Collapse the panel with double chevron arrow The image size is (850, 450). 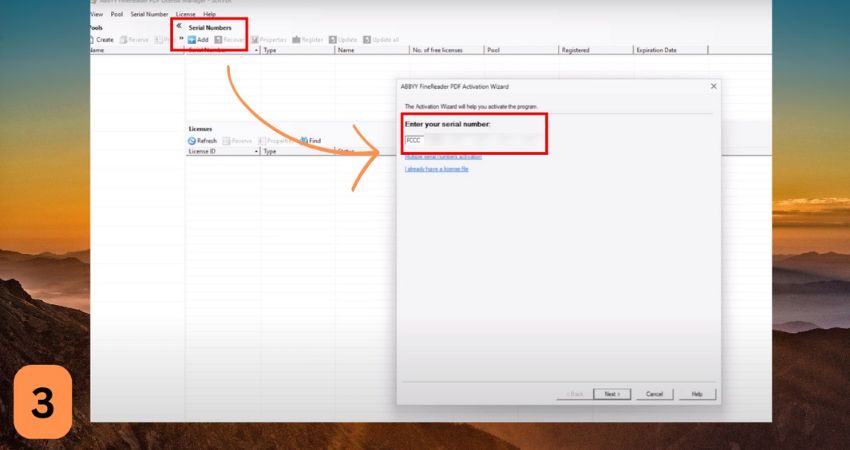coord(179,26)
